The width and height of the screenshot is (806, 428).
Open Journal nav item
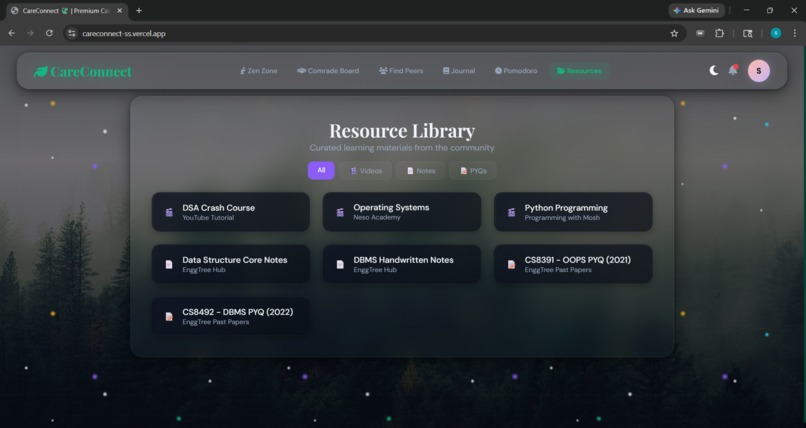tap(459, 71)
